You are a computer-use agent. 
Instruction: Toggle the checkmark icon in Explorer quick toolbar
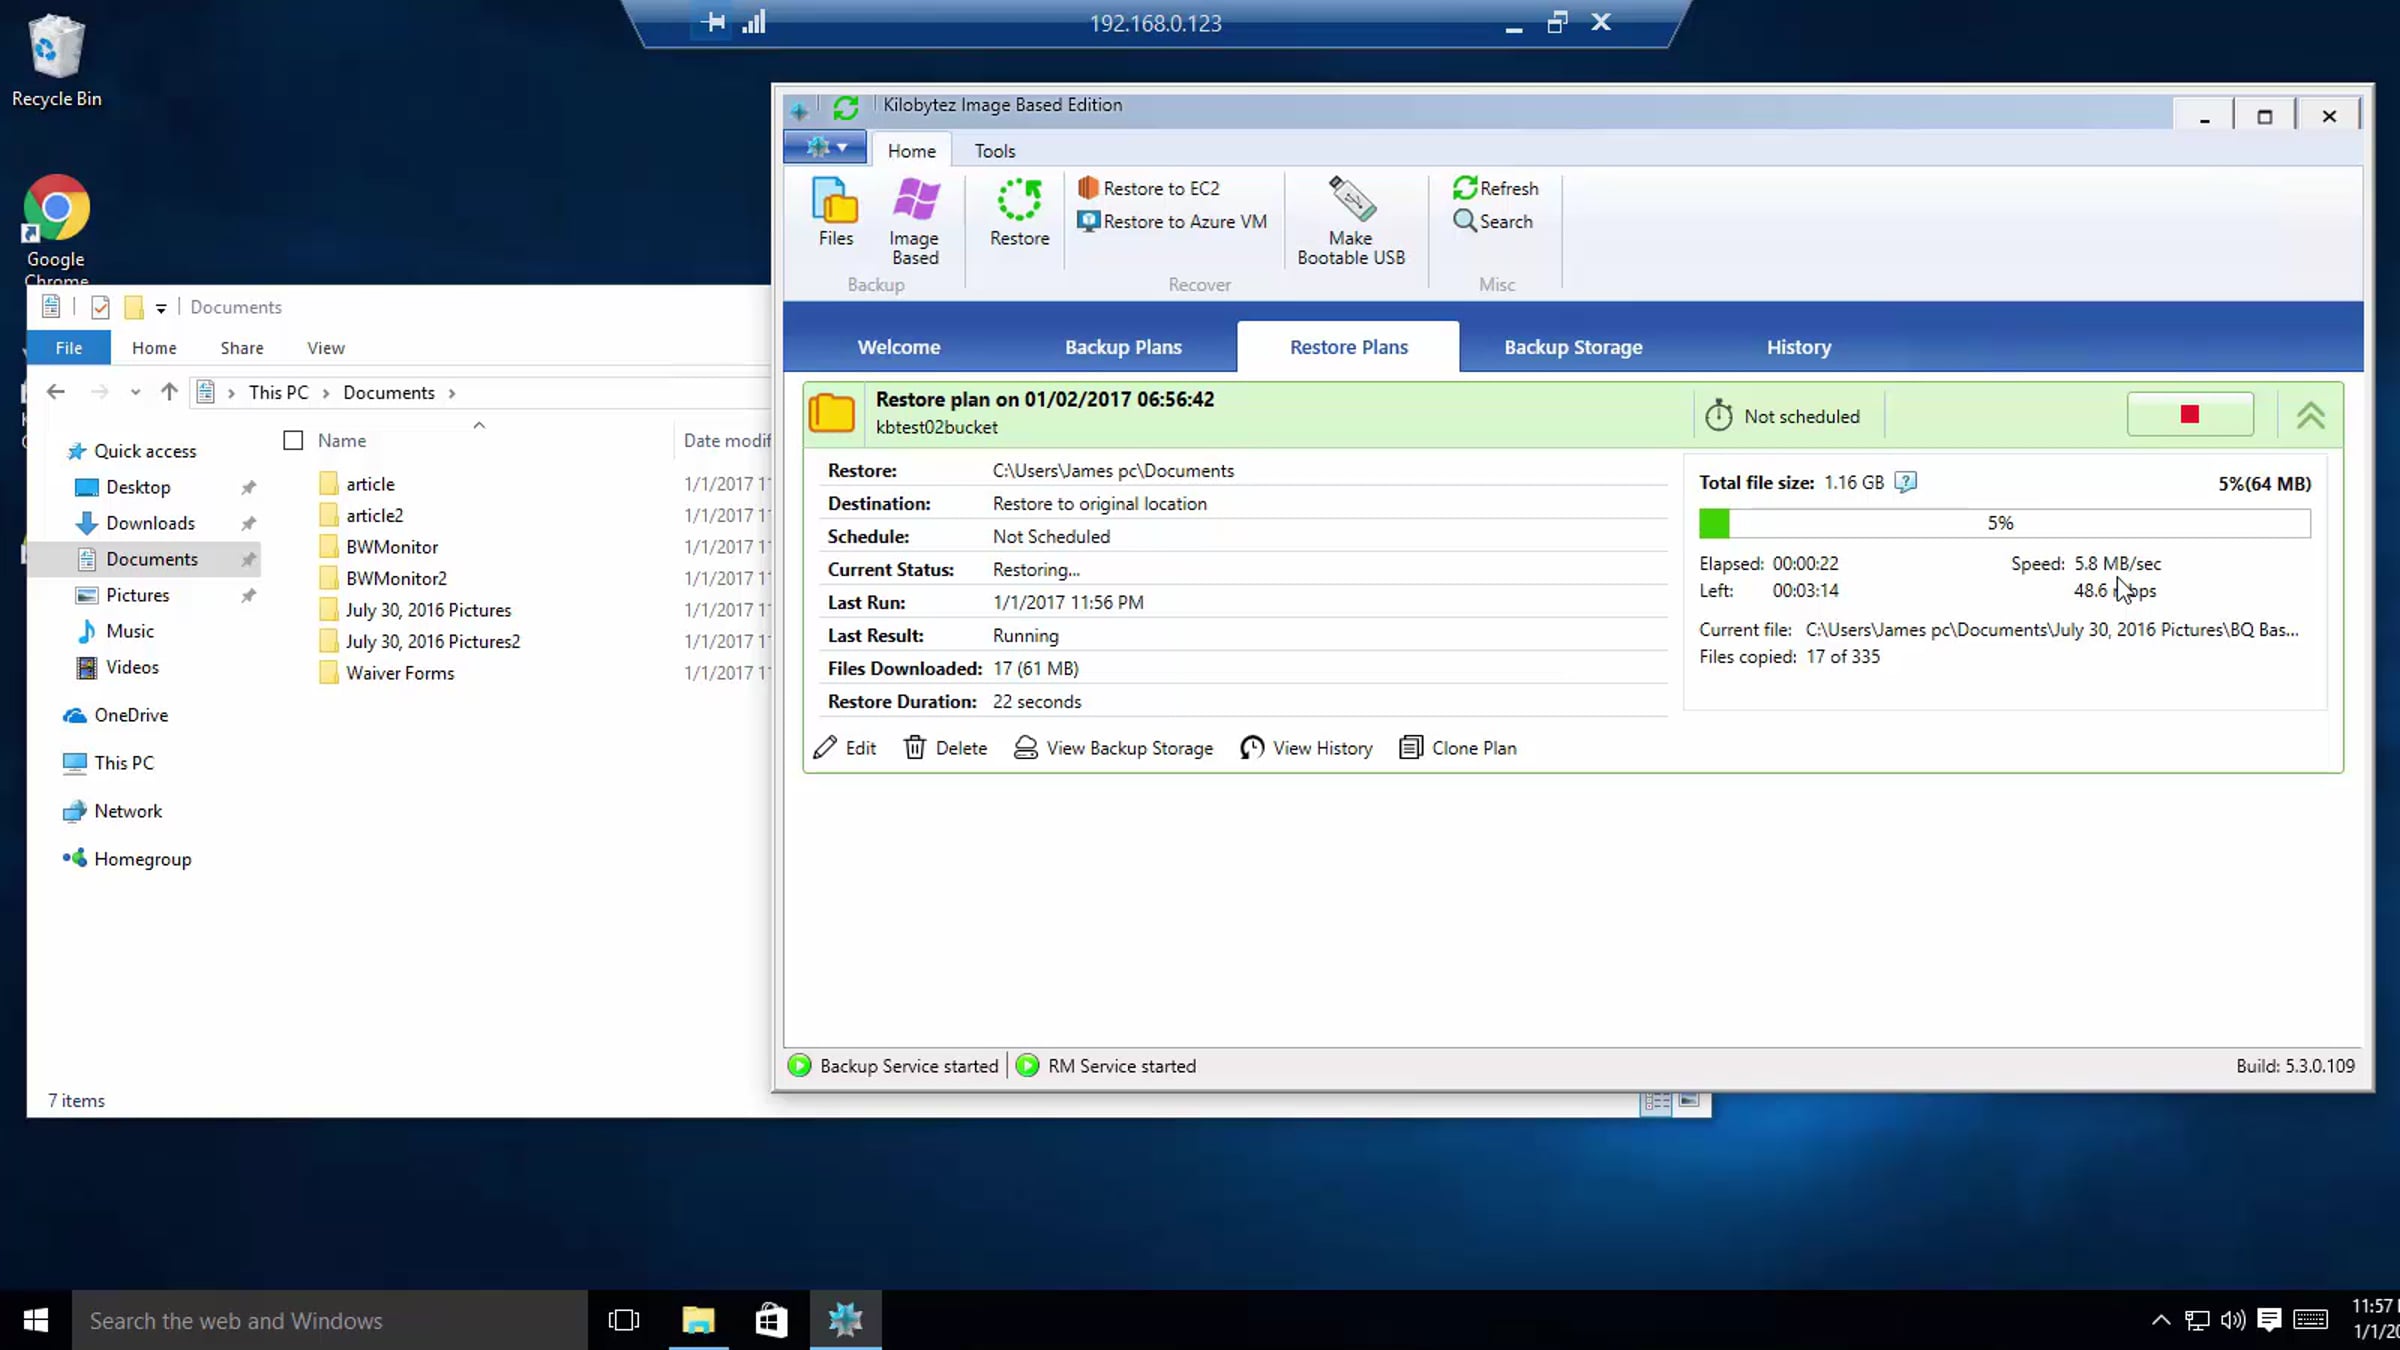[x=100, y=307]
